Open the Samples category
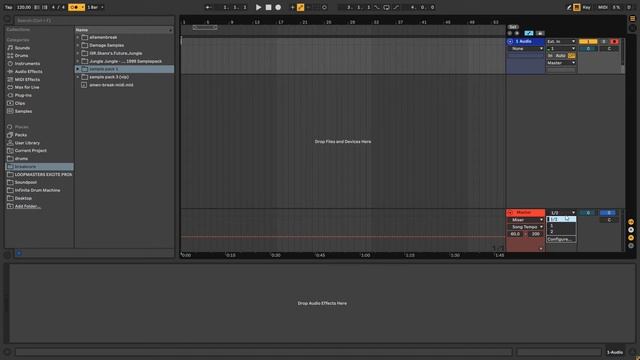Image resolution: width=640 pixels, height=360 pixels. click(x=23, y=111)
